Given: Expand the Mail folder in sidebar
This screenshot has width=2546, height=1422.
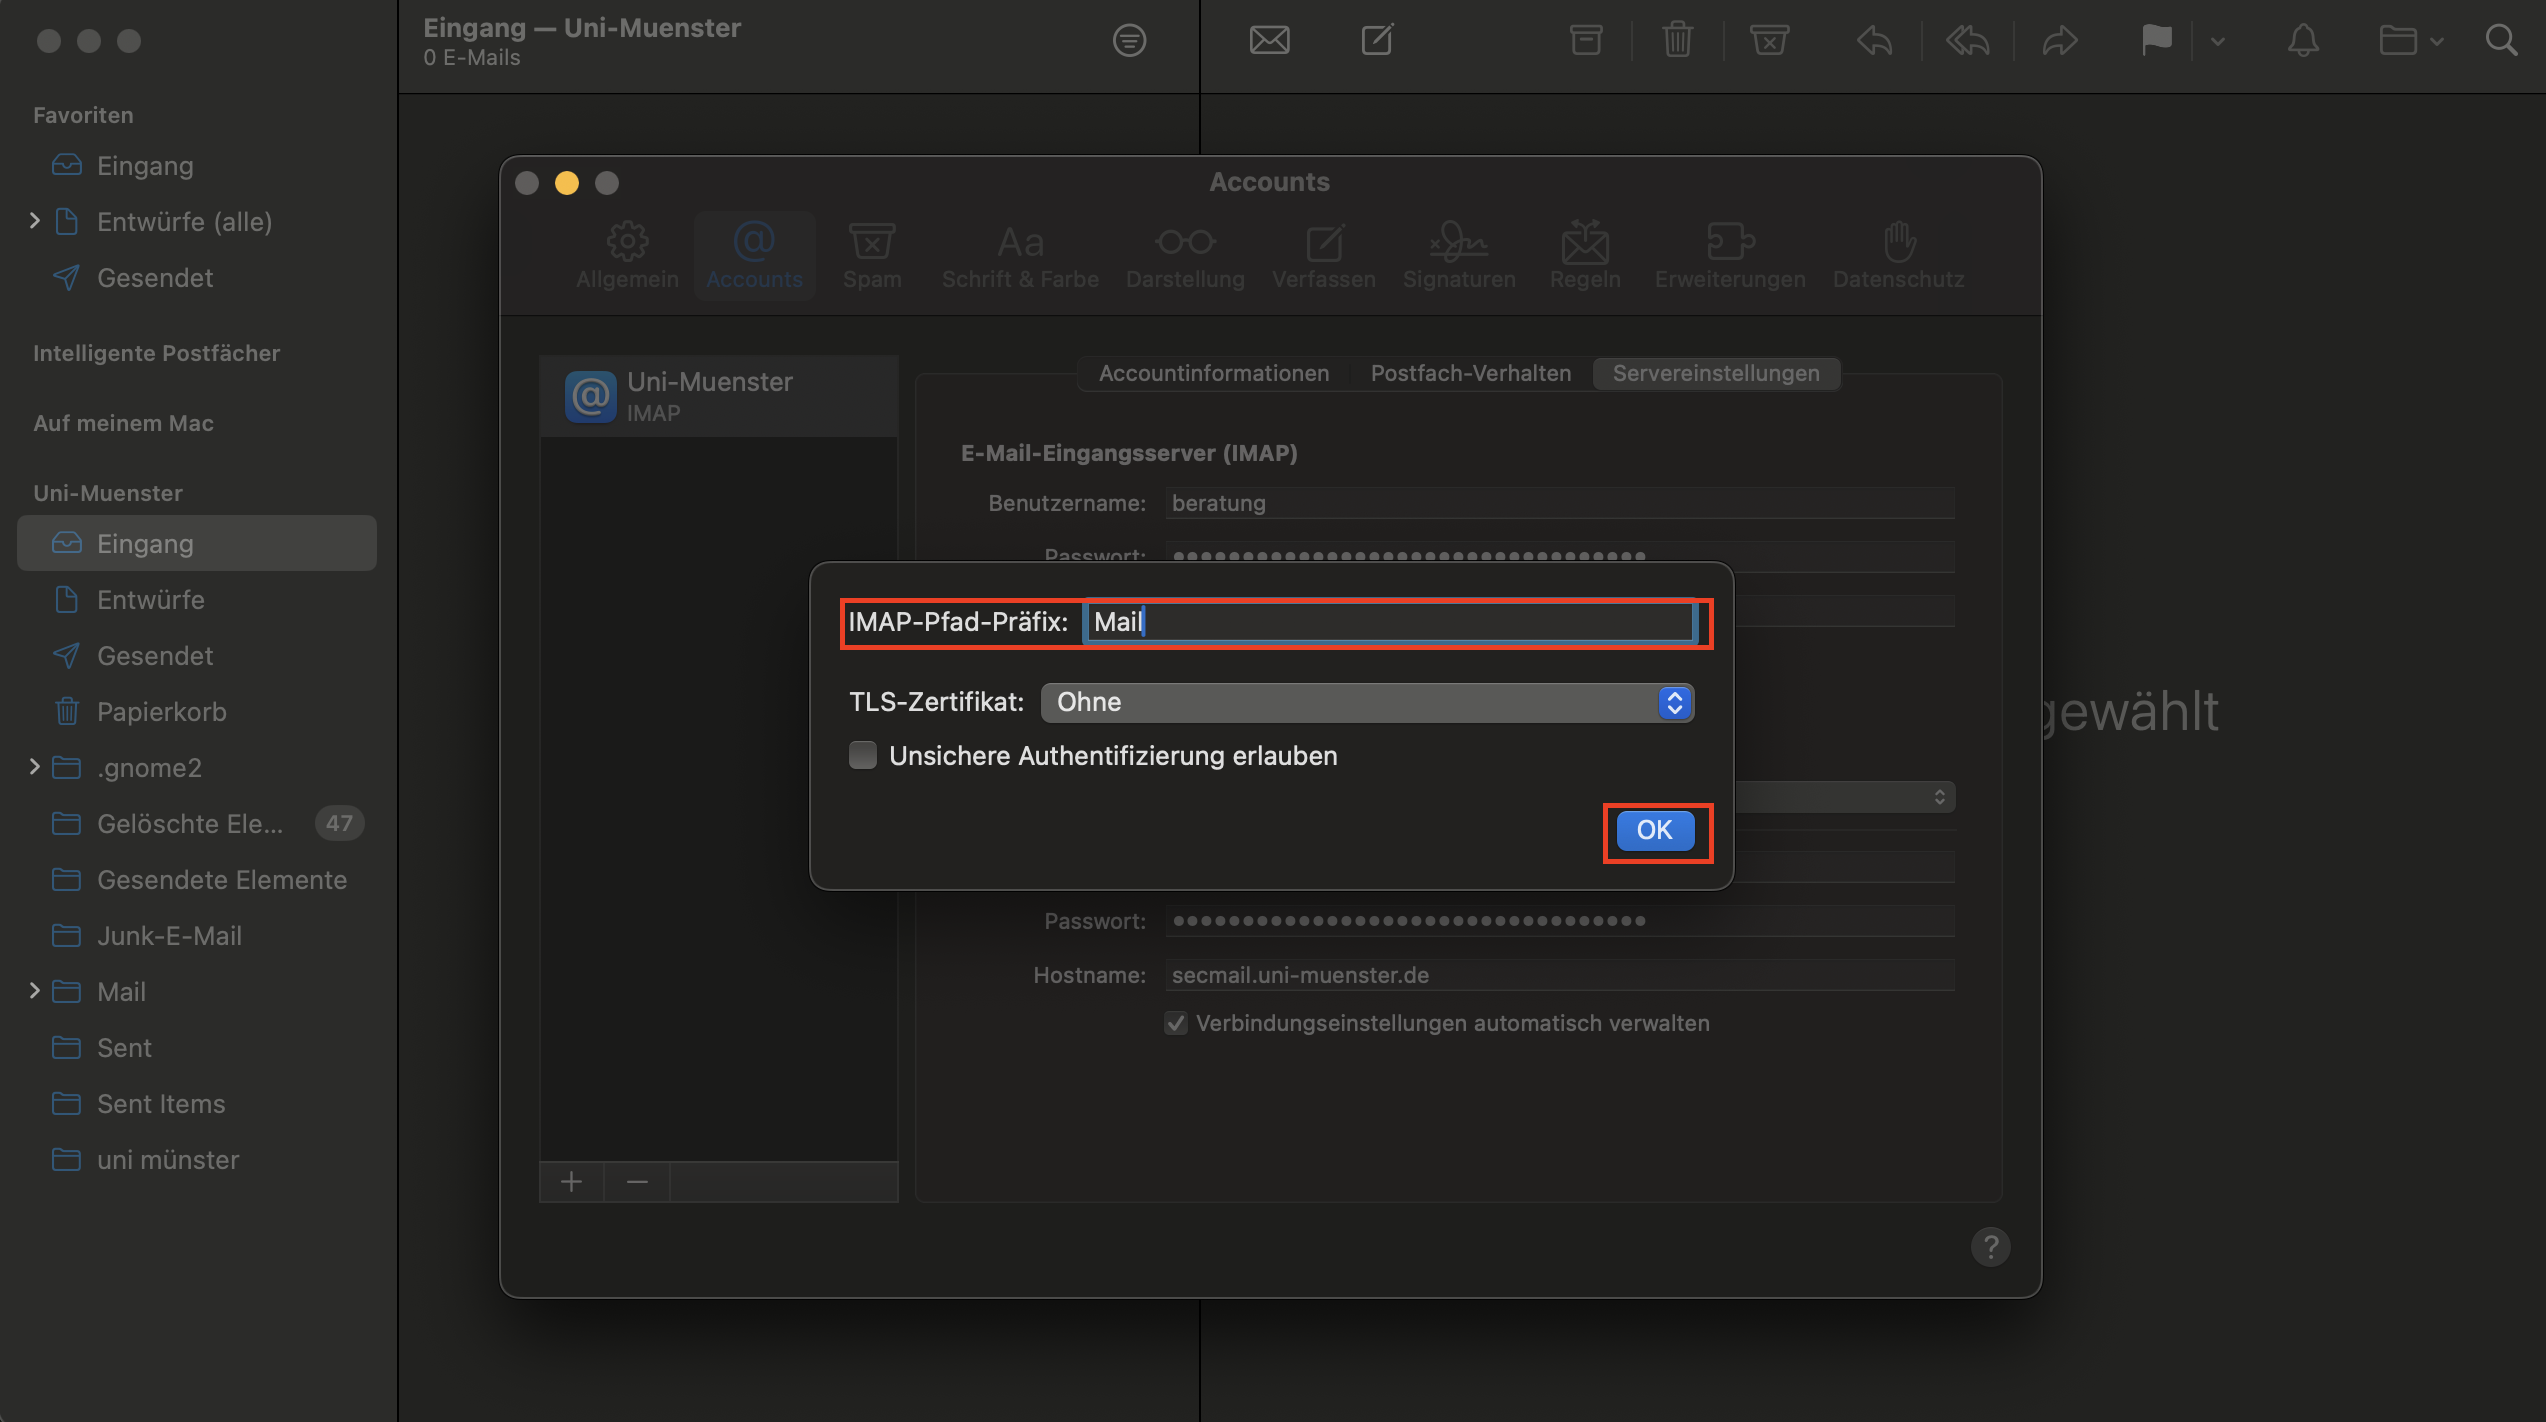Looking at the screenshot, I should click(35, 991).
